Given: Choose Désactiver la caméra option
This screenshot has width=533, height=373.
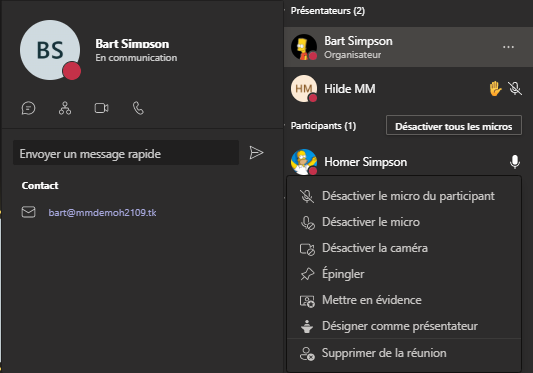Looking at the screenshot, I should (x=404, y=248).
